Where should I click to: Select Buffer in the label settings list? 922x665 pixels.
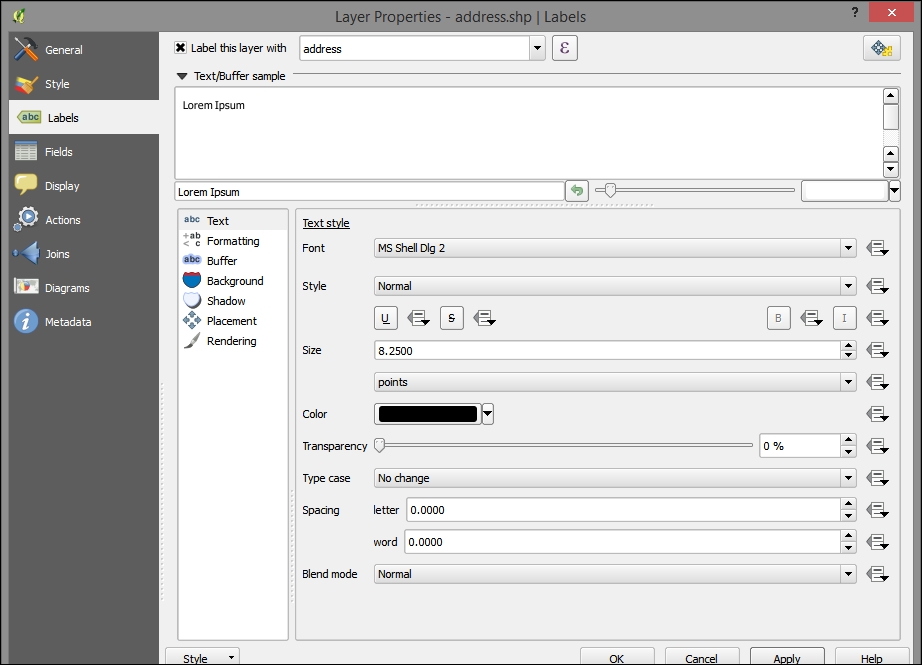(x=221, y=261)
